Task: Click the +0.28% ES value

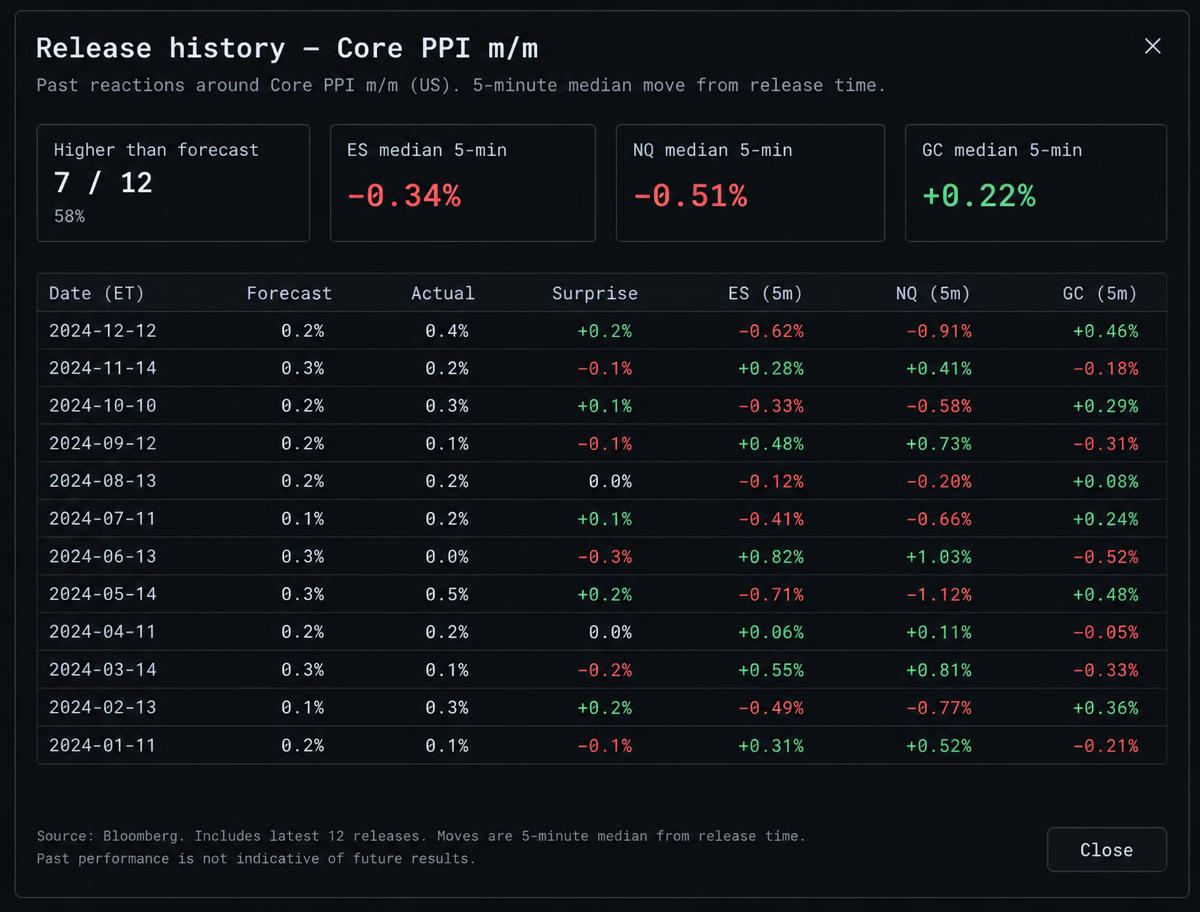Action: tap(771, 368)
